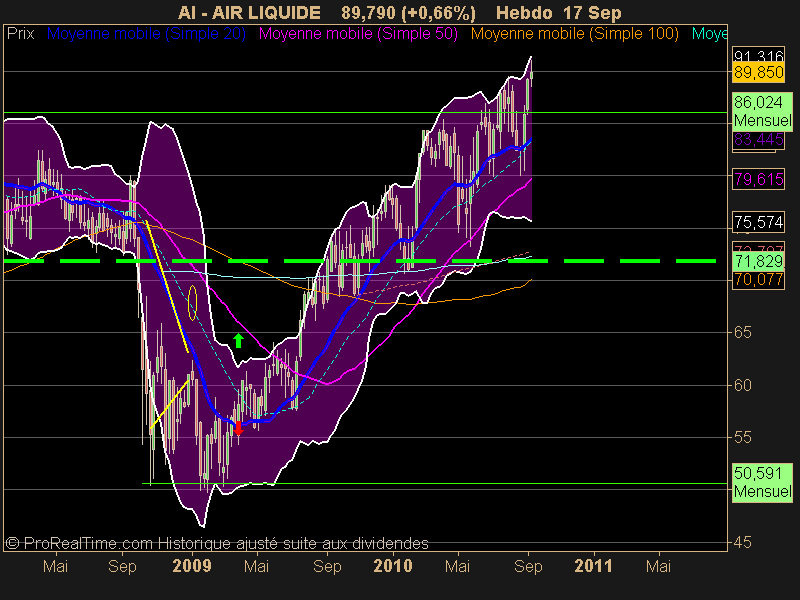Select the steep yellow downward trend line
Image resolution: width=800 pixels, height=600 pixels.
[x=167, y=287]
